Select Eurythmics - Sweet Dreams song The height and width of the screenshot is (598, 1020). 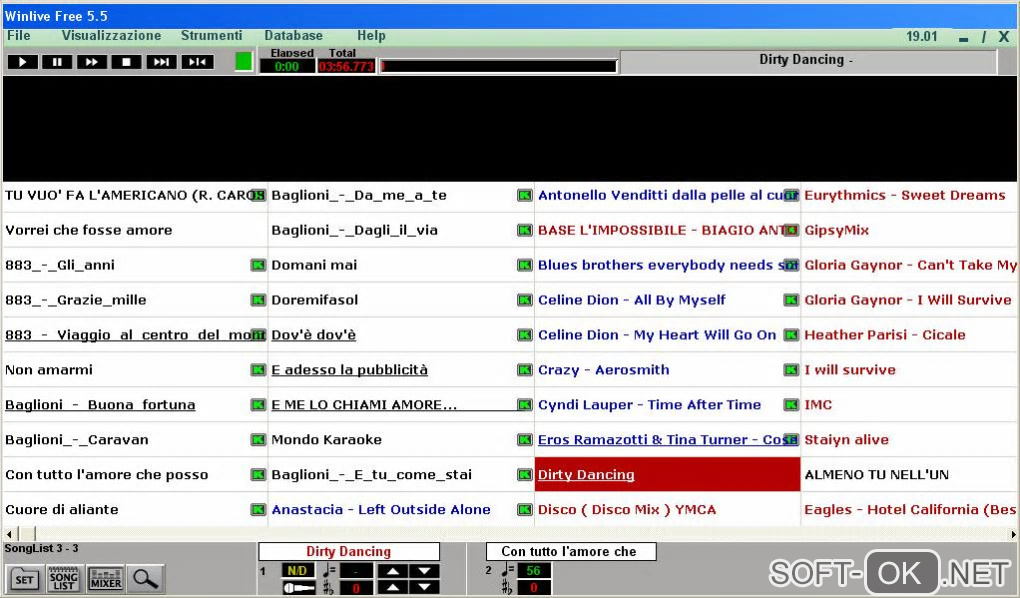coord(904,195)
